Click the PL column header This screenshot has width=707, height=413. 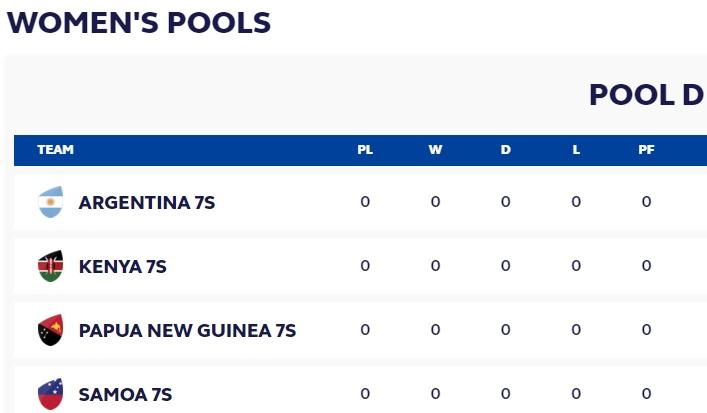(365, 150)
